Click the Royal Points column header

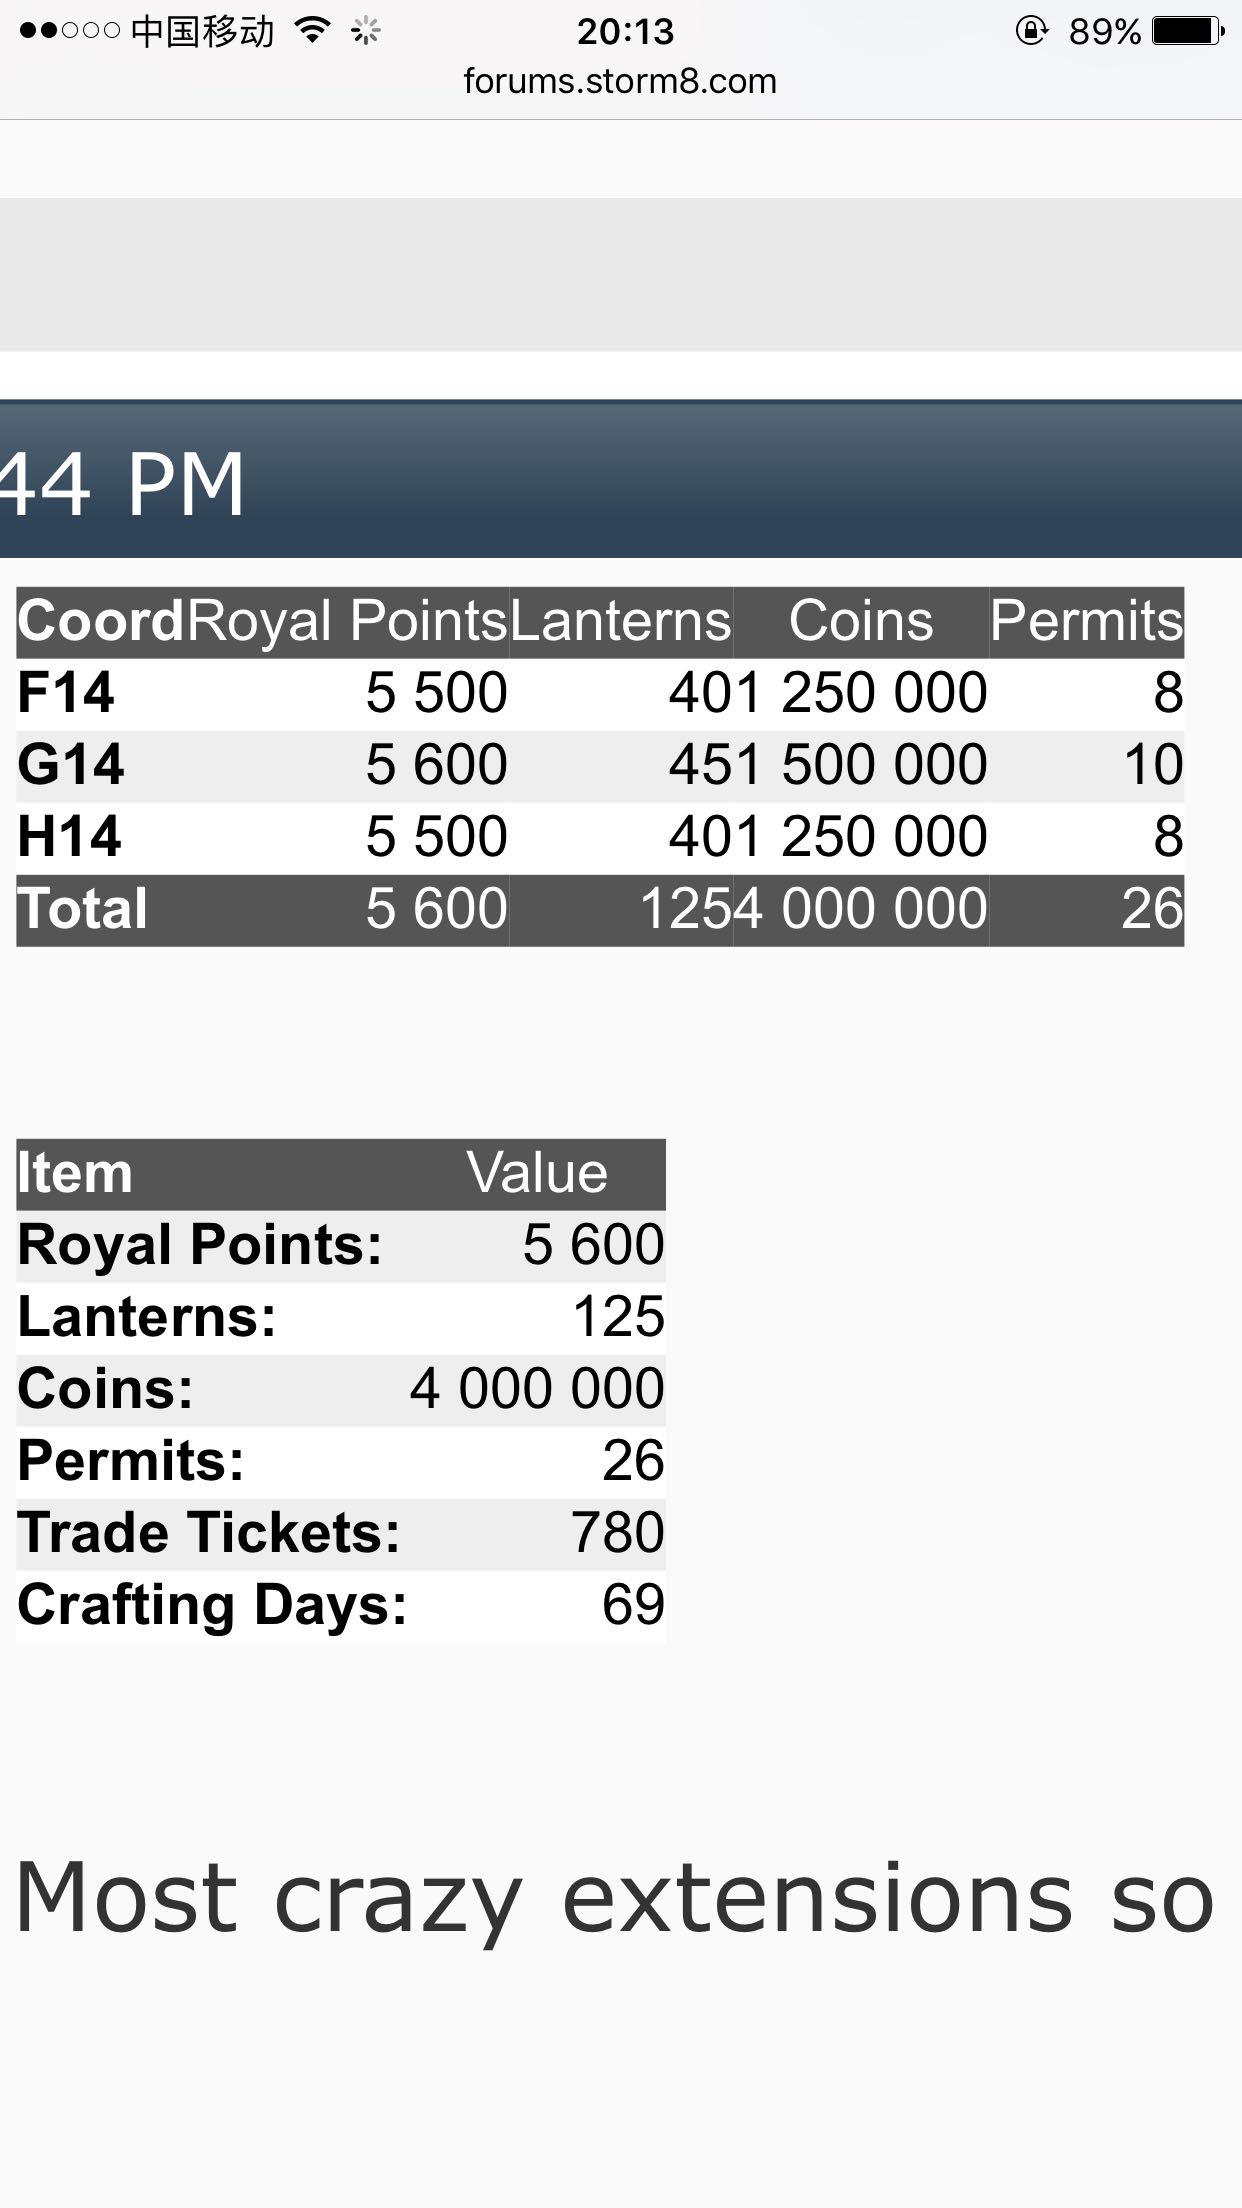(348, 621)
